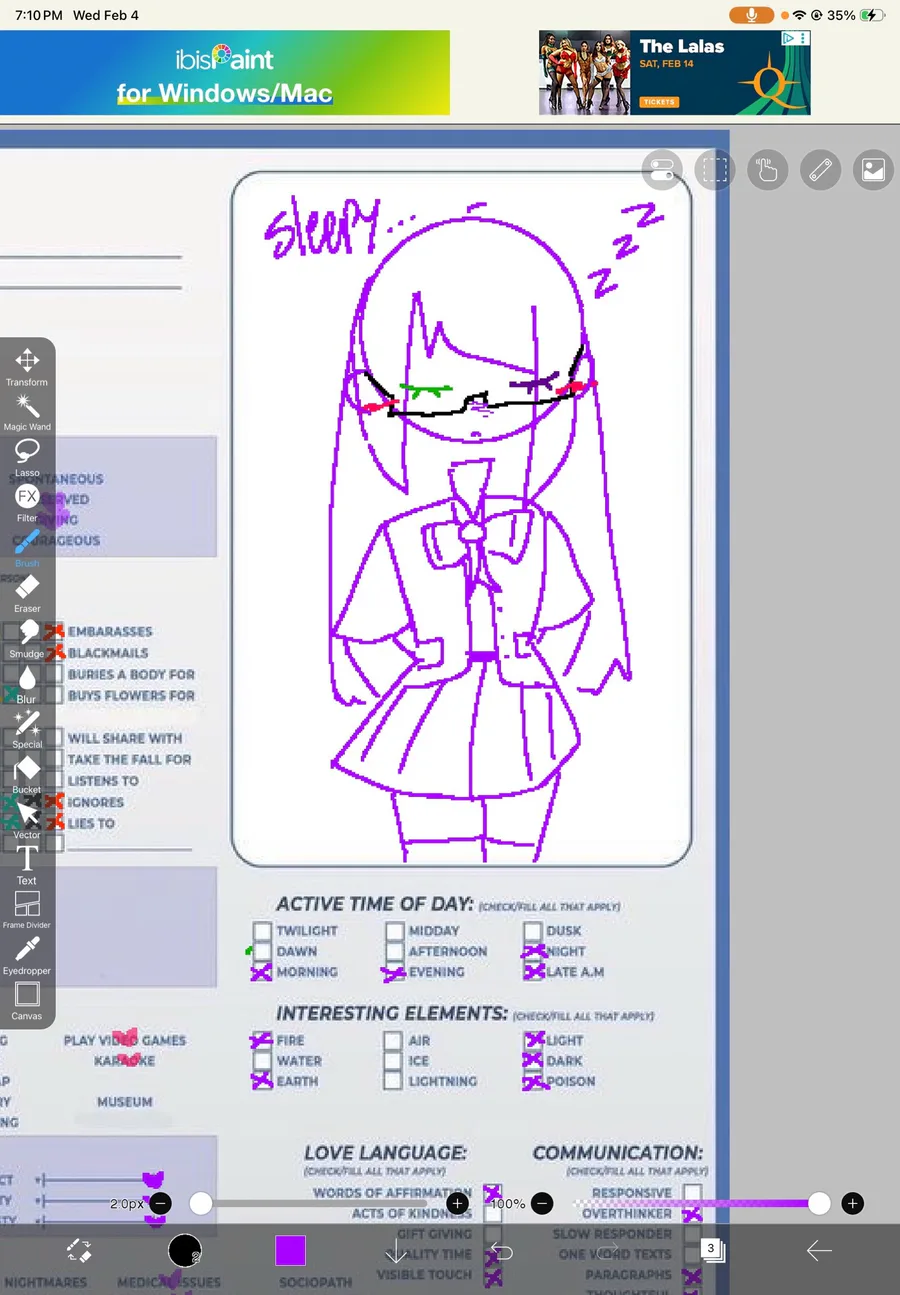This screenshot has height=1295, width=900.
Task: Tap the orange microphone indicator
Action: pos(751,15)
